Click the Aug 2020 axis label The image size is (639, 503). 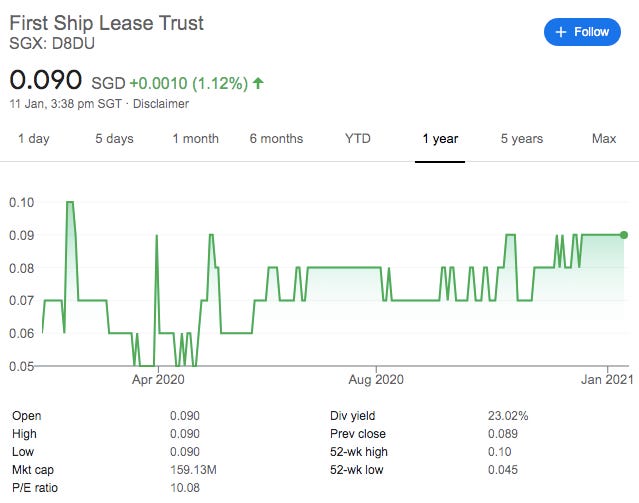376,379
